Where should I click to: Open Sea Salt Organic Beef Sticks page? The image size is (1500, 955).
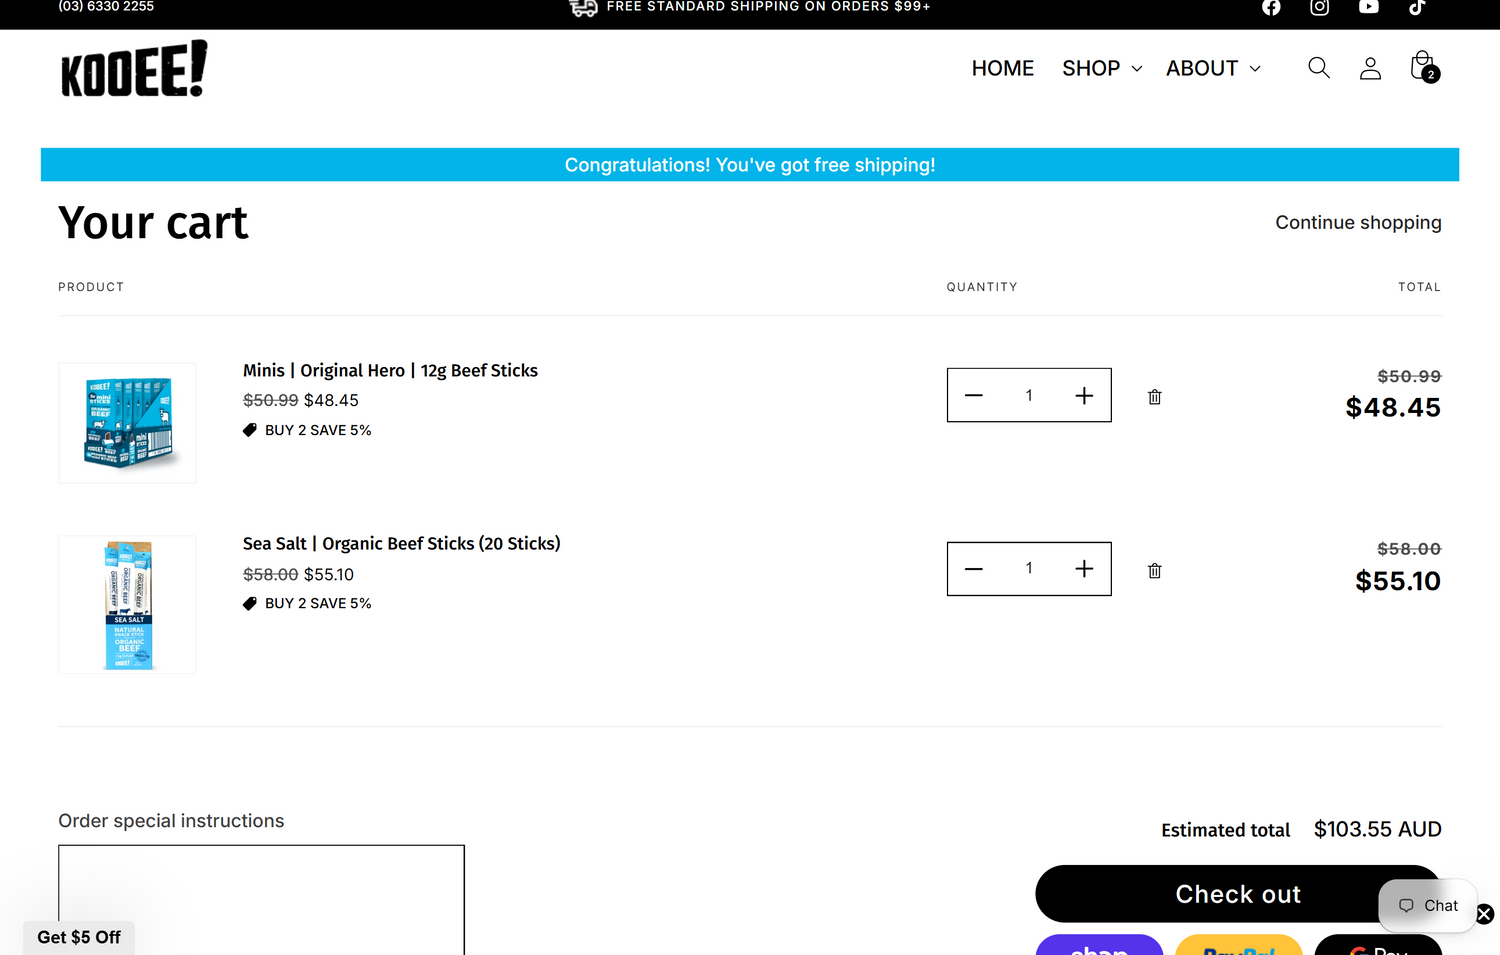[401, 543]
